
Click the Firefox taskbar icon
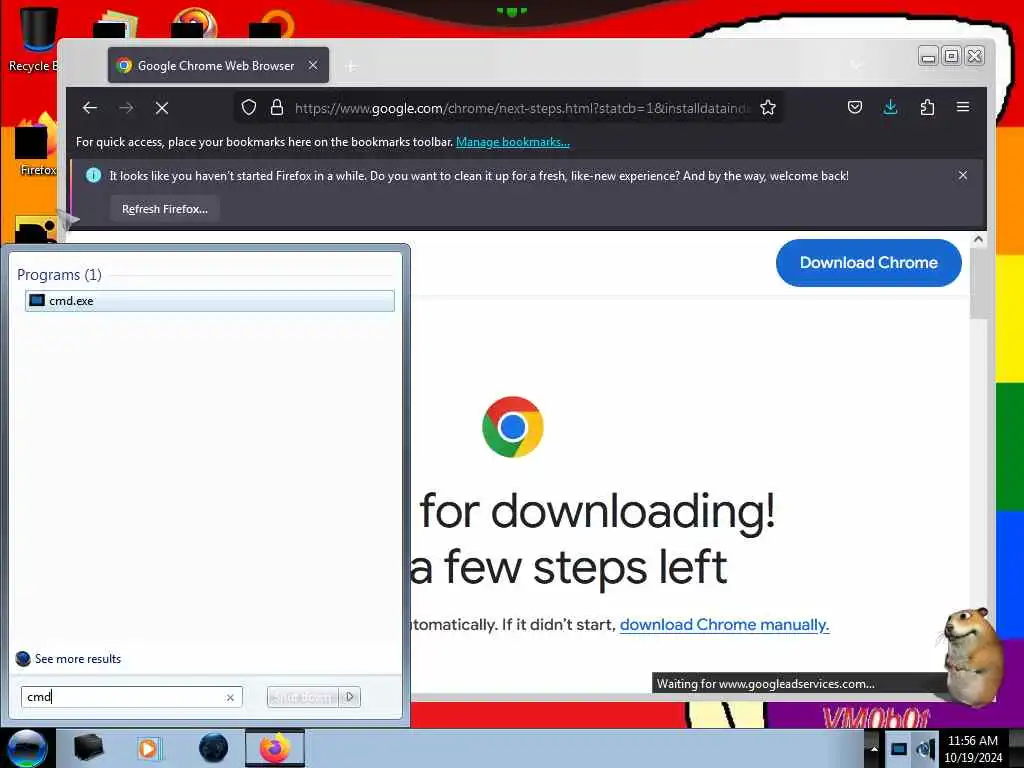click(x=275, y=748)
